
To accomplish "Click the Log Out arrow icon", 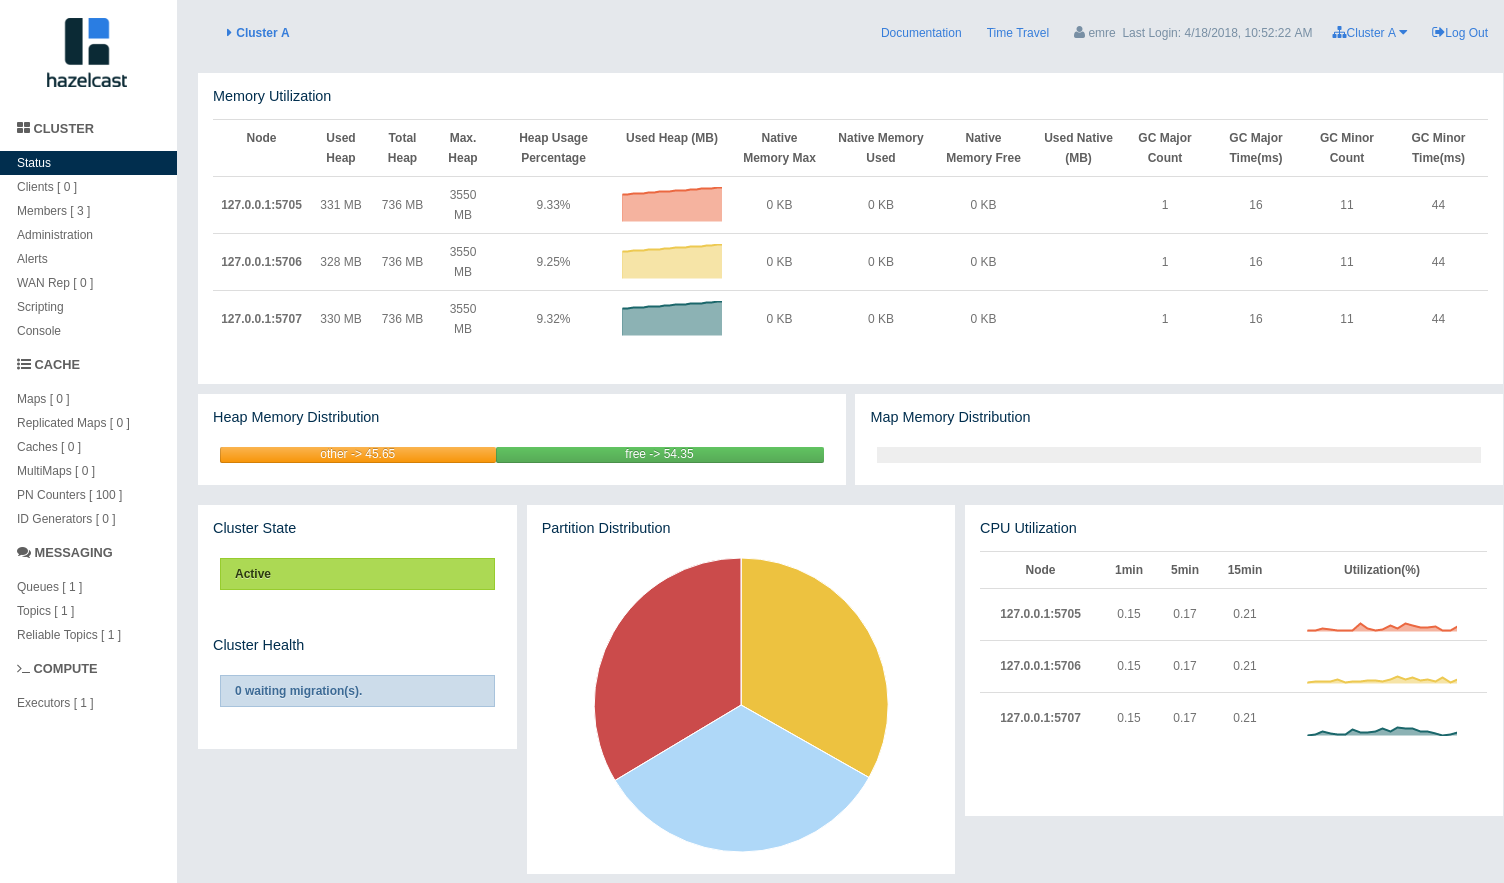I will (x=1438, y=33).
